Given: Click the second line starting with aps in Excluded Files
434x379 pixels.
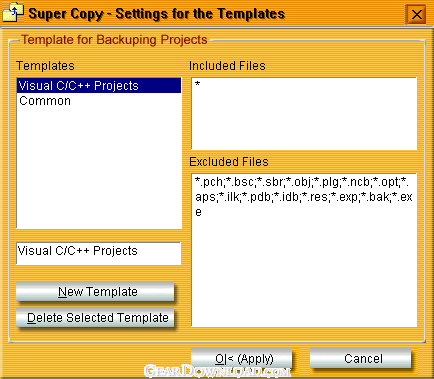Looking at the screenshot, I should (304, 197).
